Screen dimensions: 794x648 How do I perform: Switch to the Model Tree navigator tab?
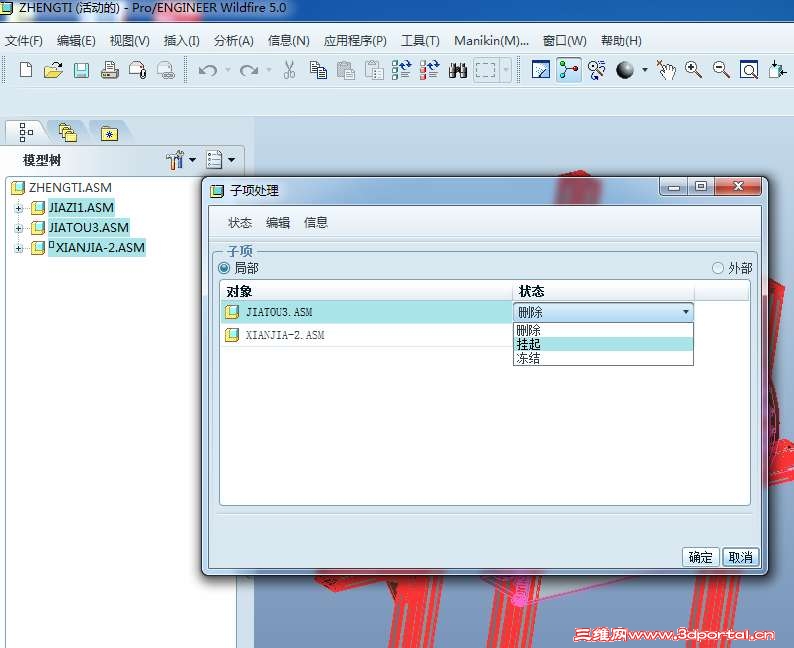click(25, 133)
